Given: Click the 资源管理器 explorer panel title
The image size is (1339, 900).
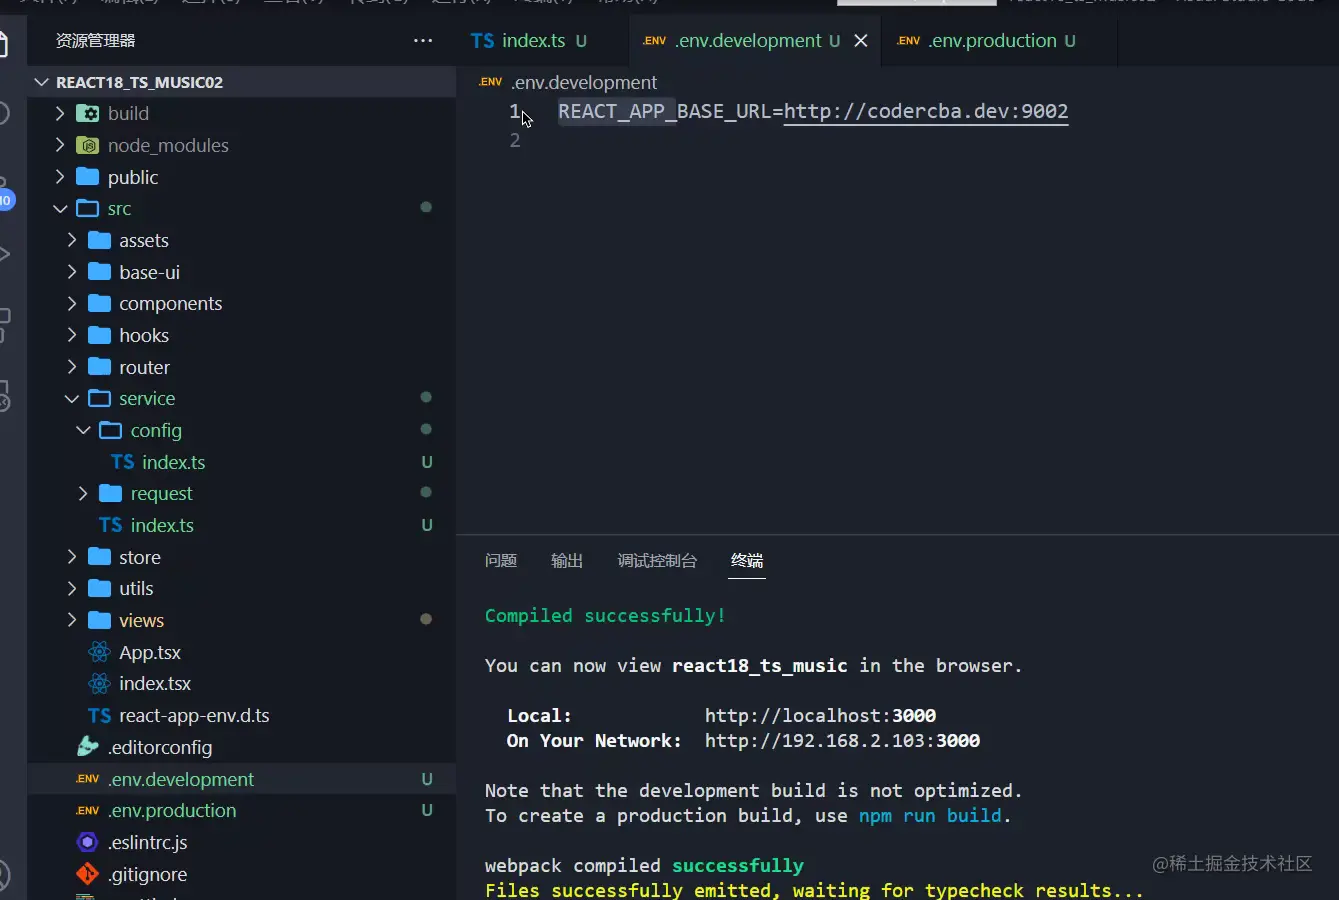Looking at the screenshot, I should coord(95,41).
